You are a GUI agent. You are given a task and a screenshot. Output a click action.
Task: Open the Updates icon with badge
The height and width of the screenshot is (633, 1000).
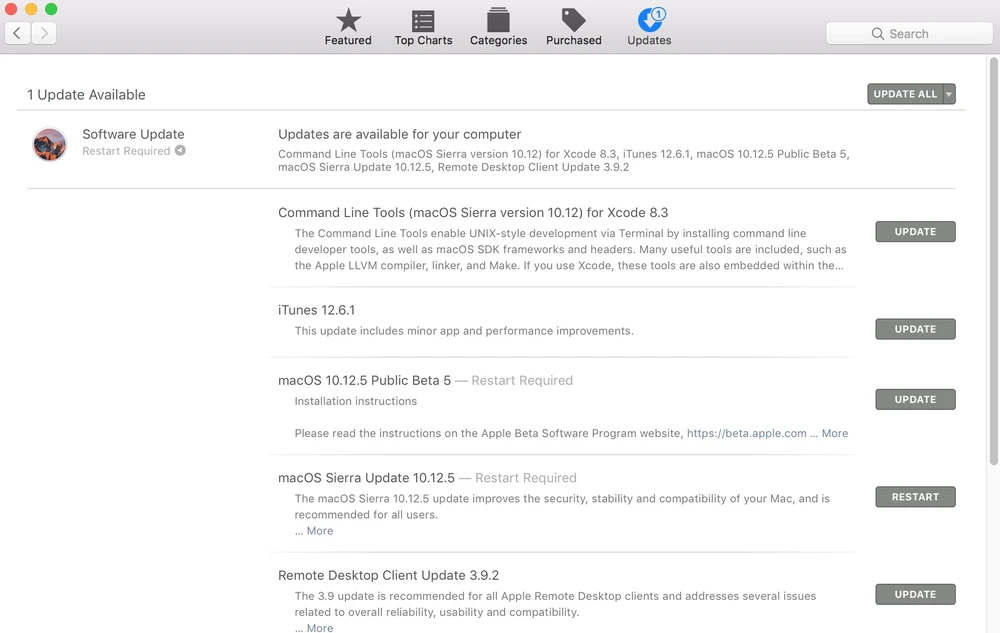(x=649, y=21)
